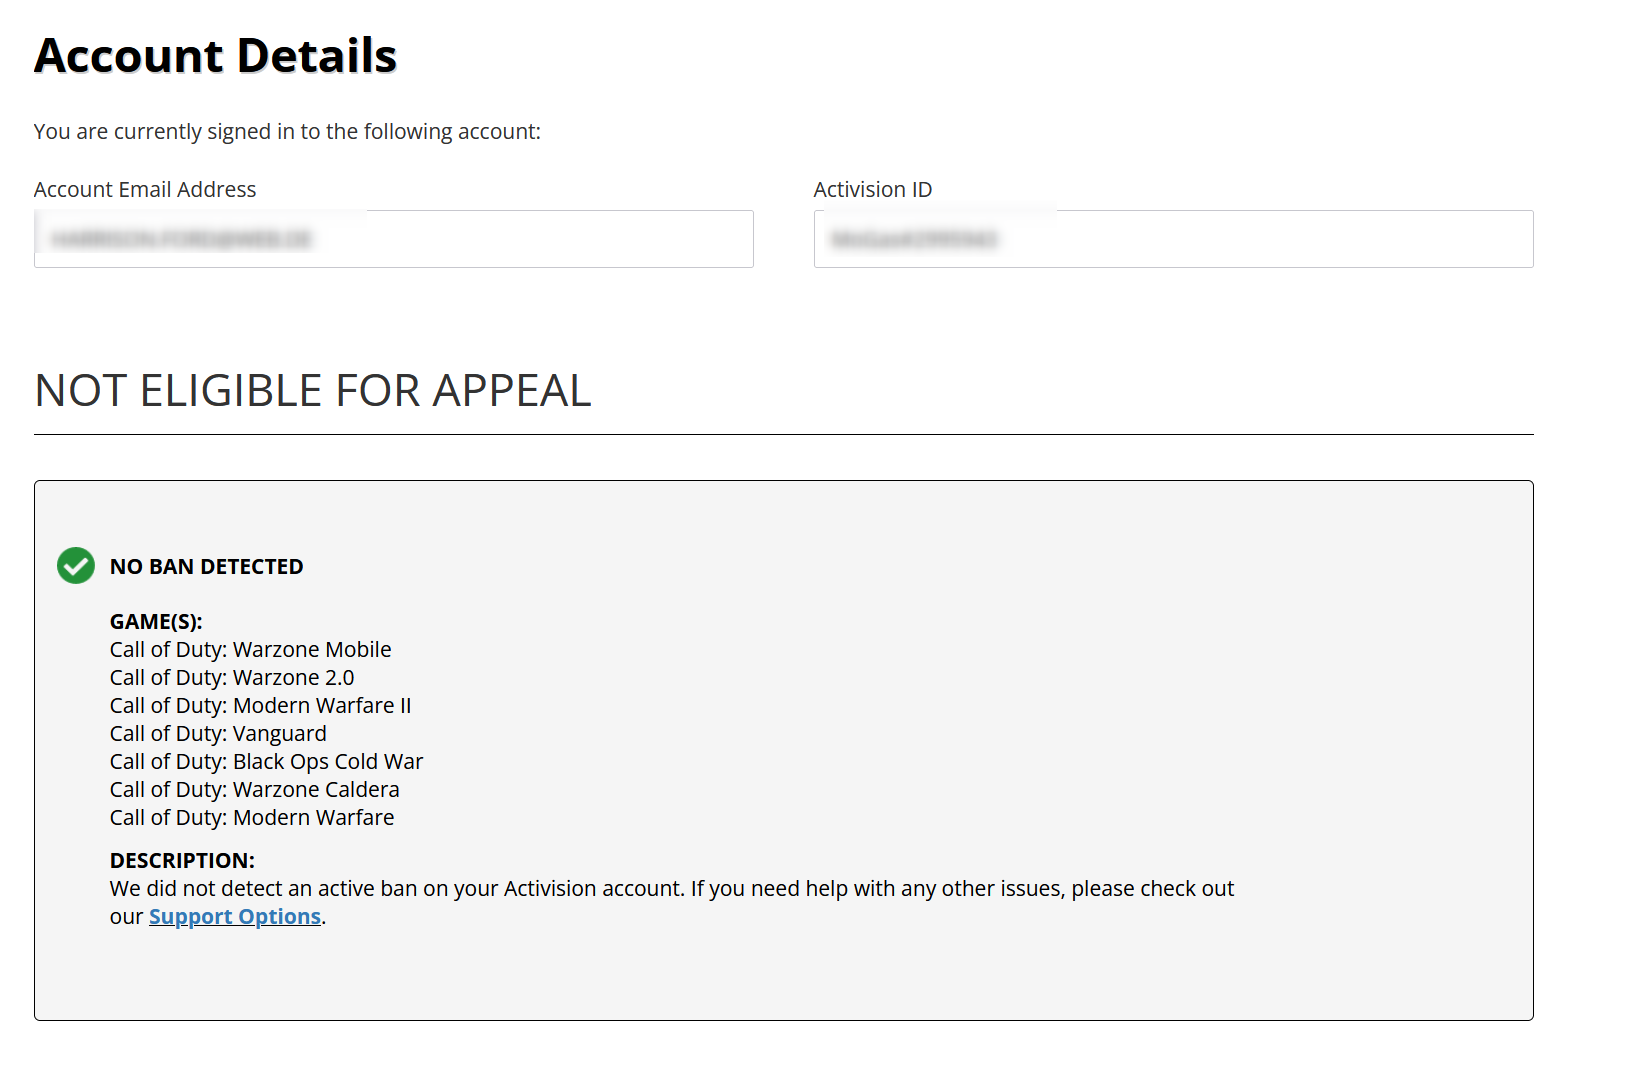Open the Support Options link

click(235, 917)
